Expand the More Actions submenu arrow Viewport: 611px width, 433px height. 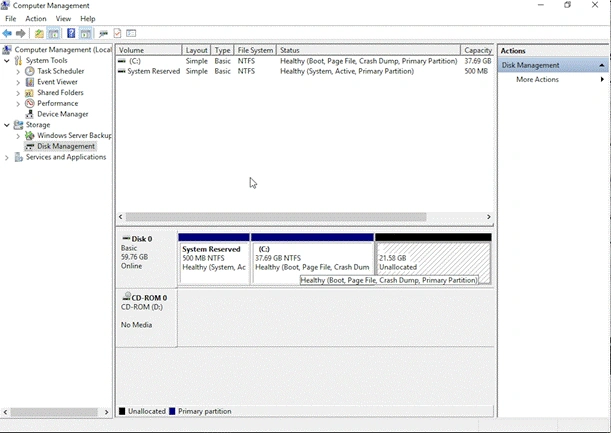602,80
